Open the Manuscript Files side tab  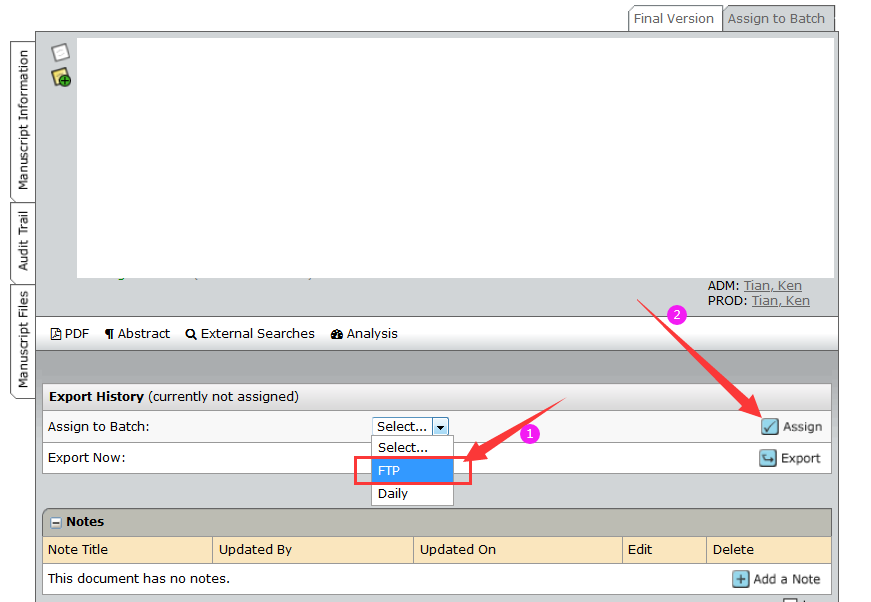[x=23, y=340]
